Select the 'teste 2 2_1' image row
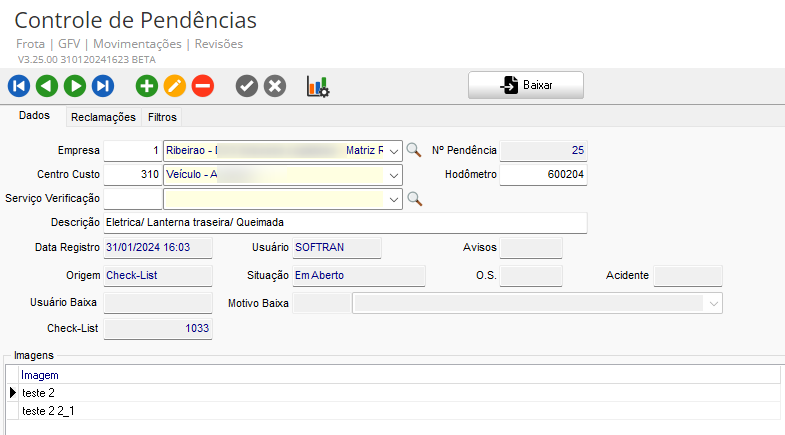 [x=49, y=411]
